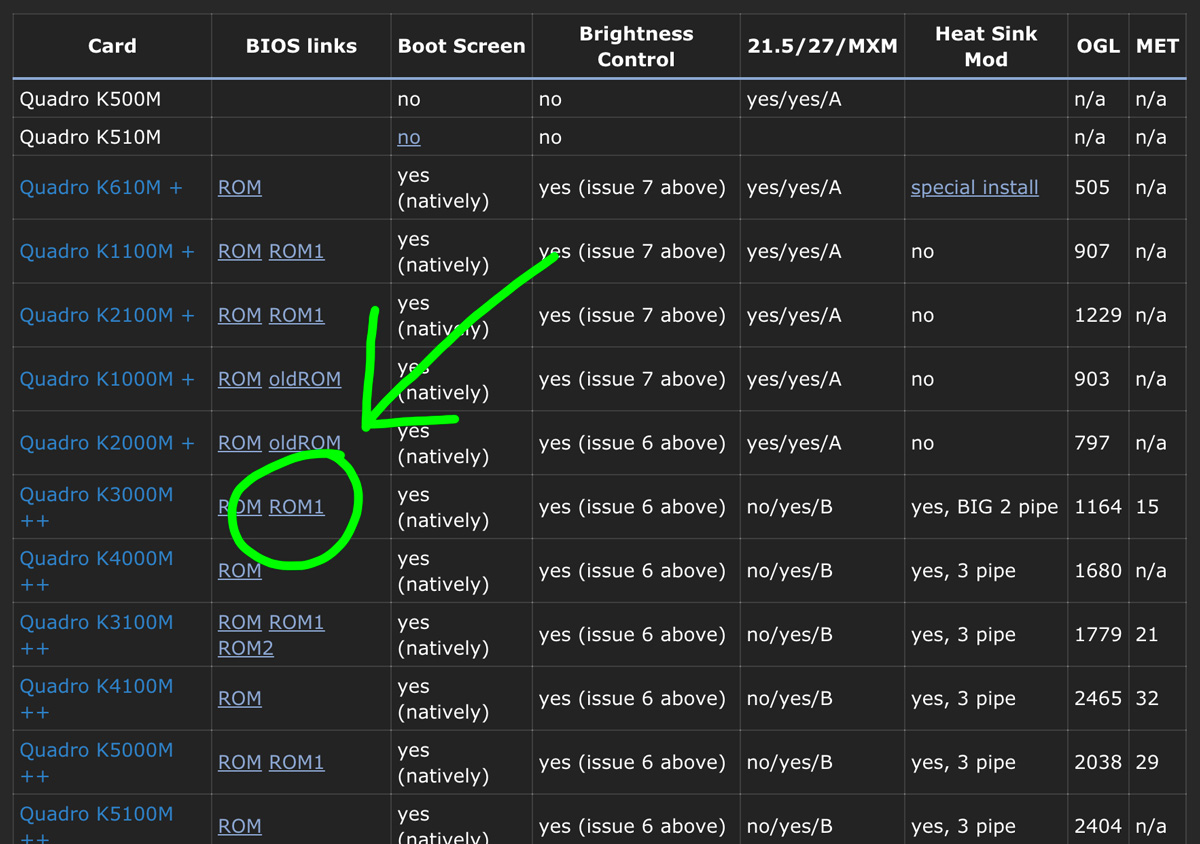
Task: Open the Quadro K1100M + card link
Action: [107, 251]
